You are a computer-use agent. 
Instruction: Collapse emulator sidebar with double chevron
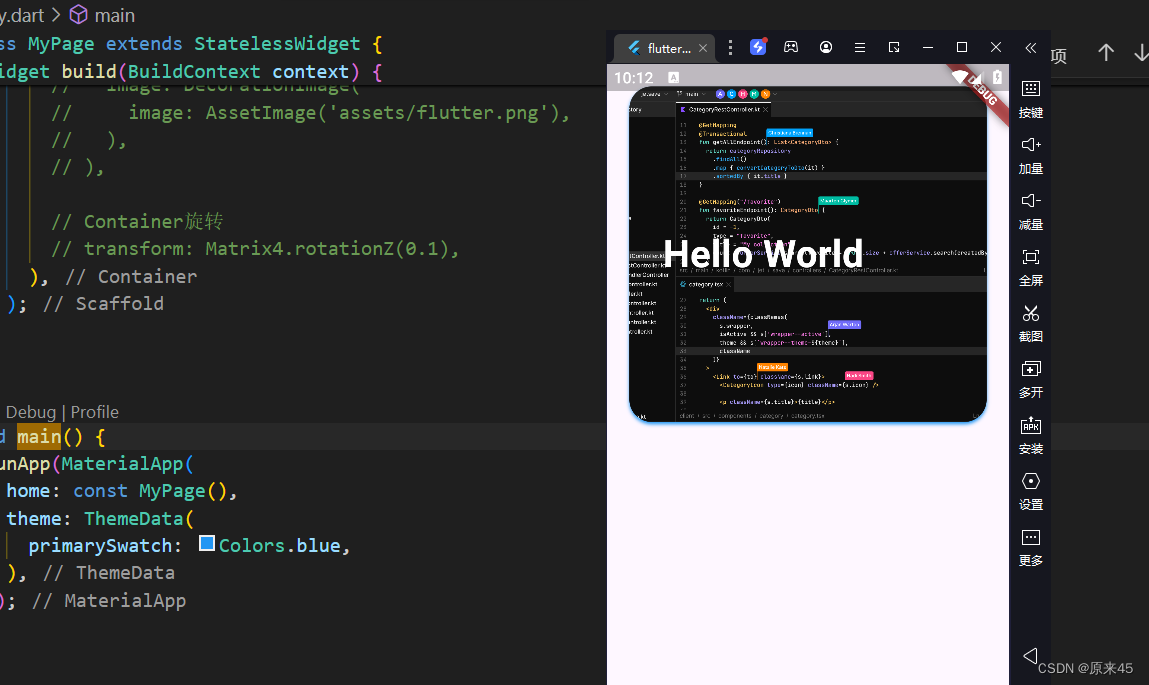tap(1030, 47)
